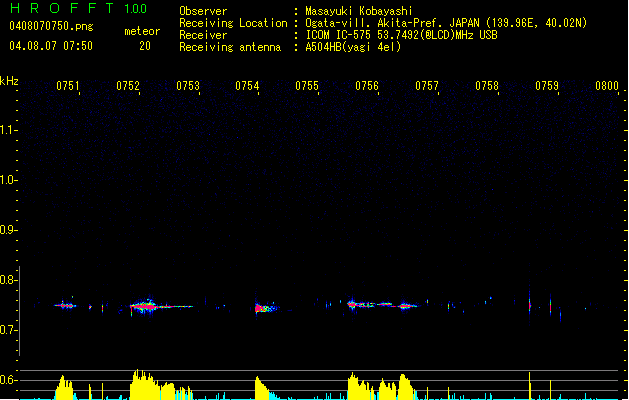
Task: Click the 1.1 kHz axis label
Action: (8, 130)
